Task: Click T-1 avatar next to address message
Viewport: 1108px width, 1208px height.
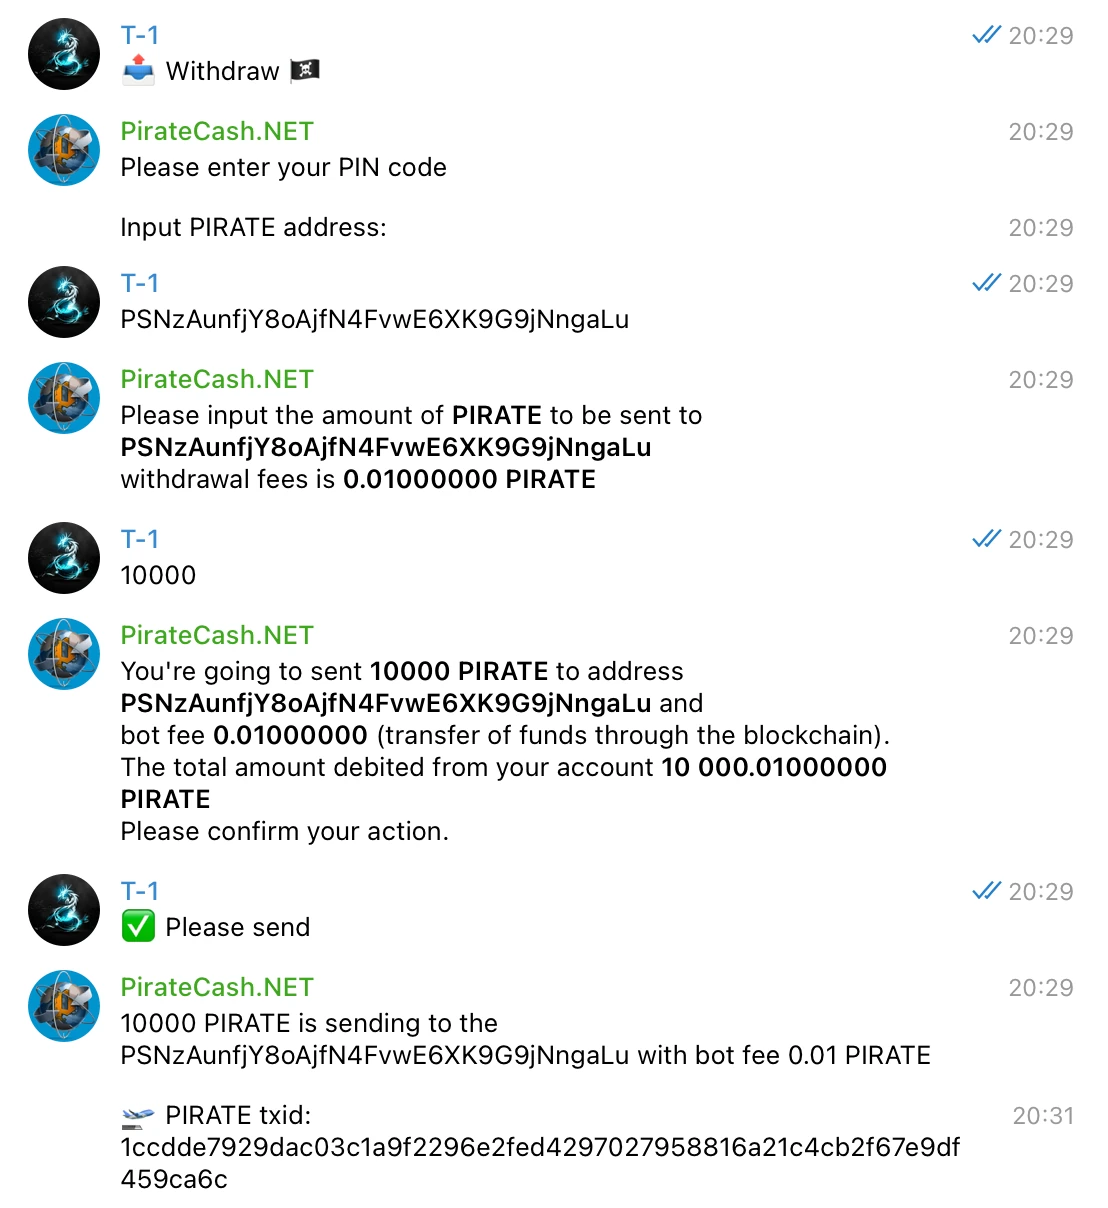Action: coord(64,302)
